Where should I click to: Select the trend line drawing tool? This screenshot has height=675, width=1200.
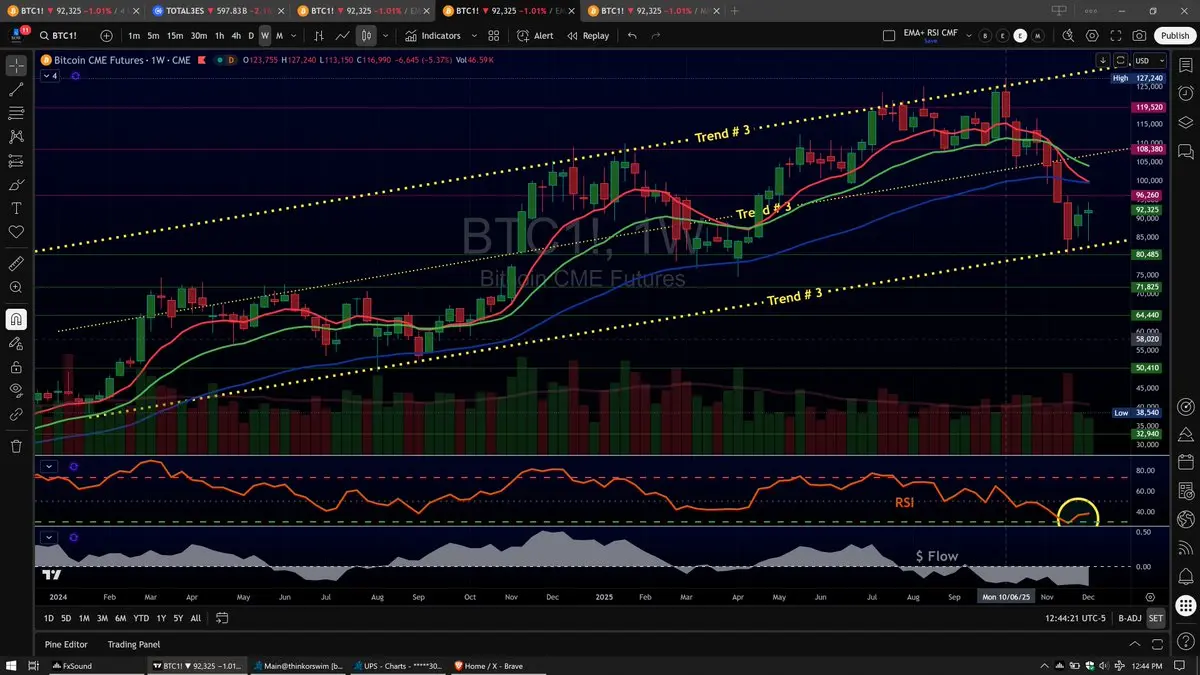(16, 89)
